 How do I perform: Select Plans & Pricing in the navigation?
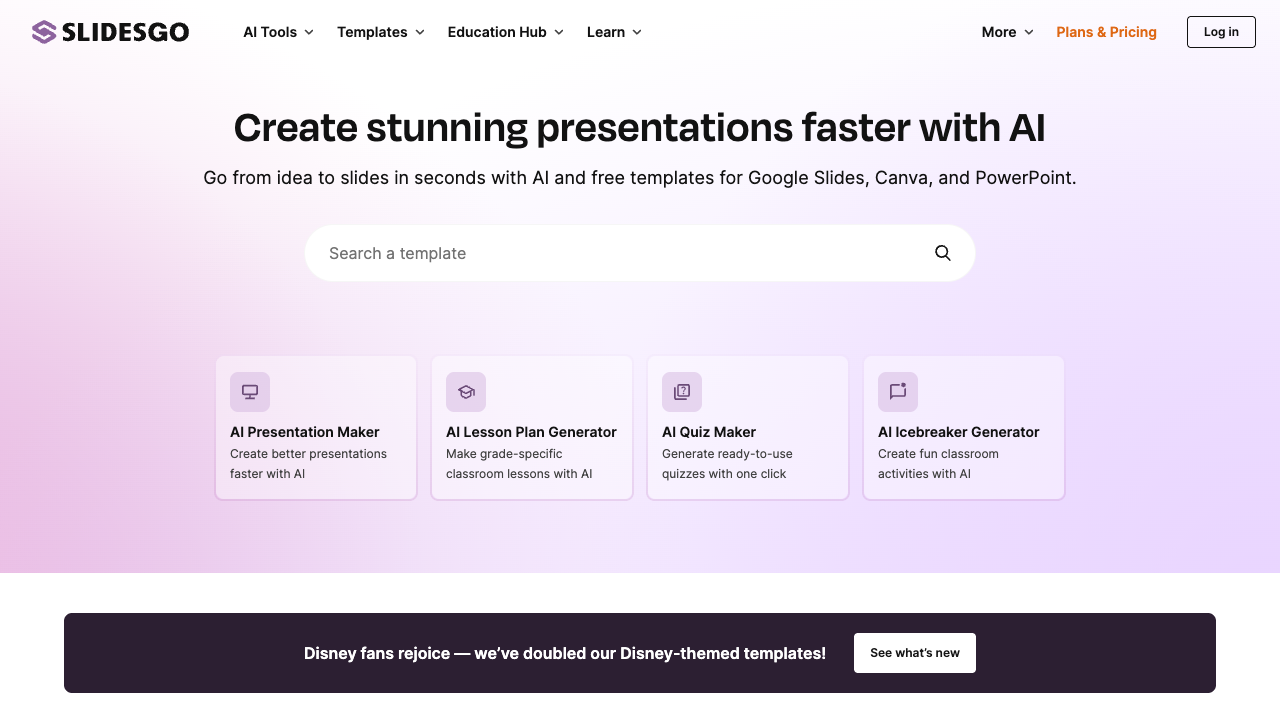click(1106, 32)
